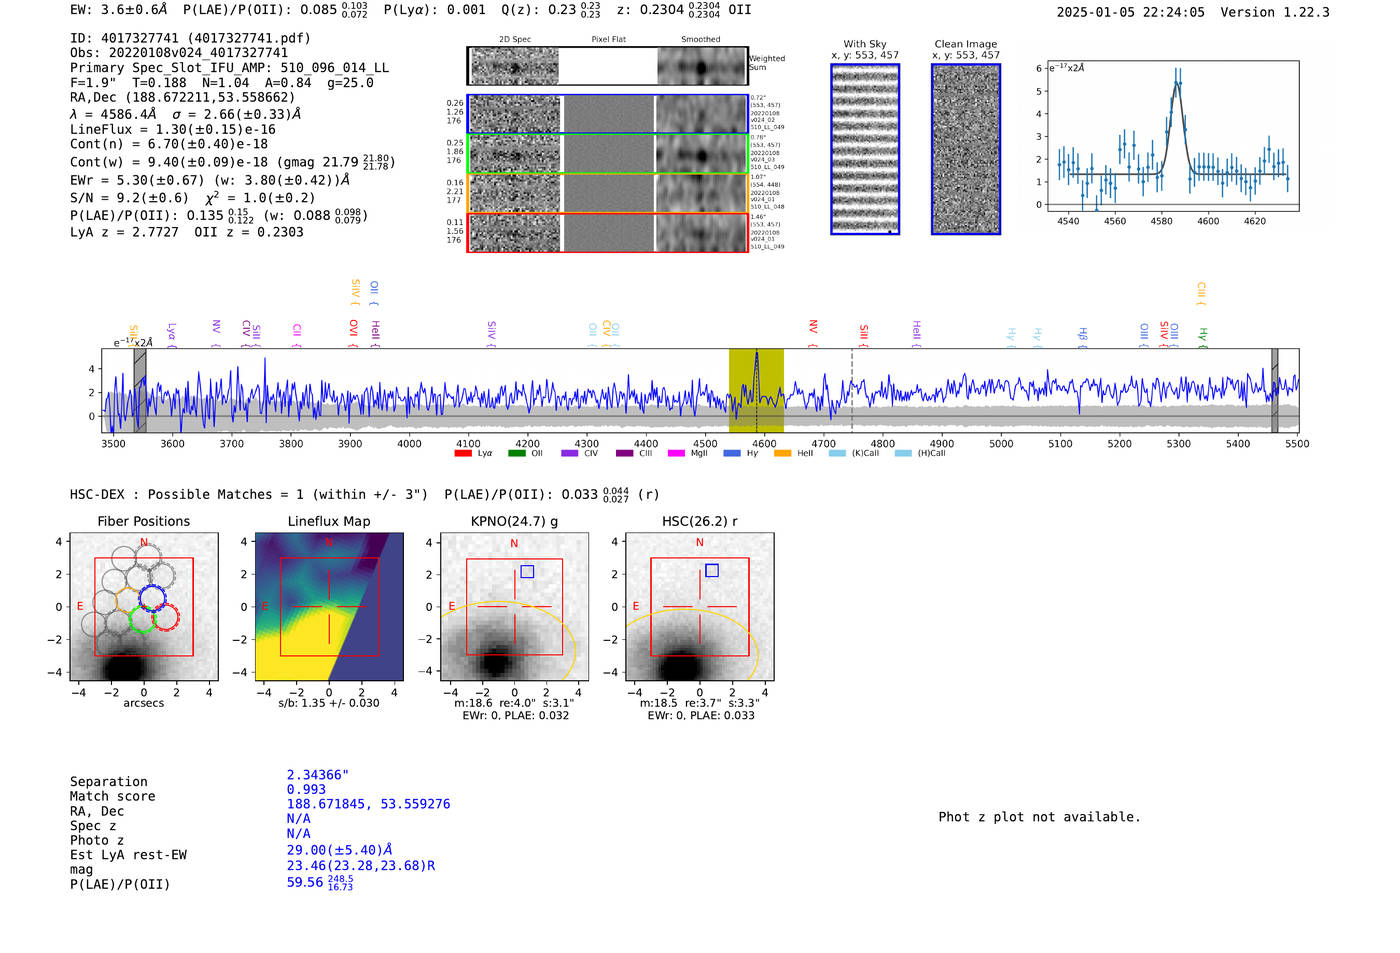This screenshot has width=1400, height=953.
Task: Select the green-bordered 2D spectrum row
Action: tap(607, 154)
